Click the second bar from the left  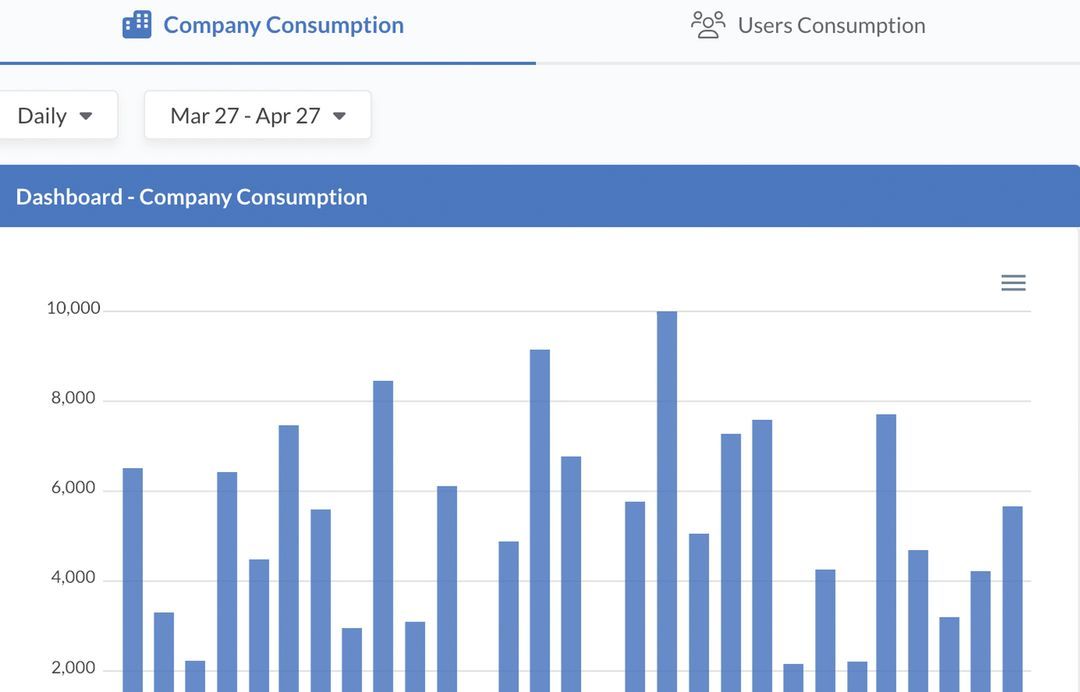(x=164, y=650)
